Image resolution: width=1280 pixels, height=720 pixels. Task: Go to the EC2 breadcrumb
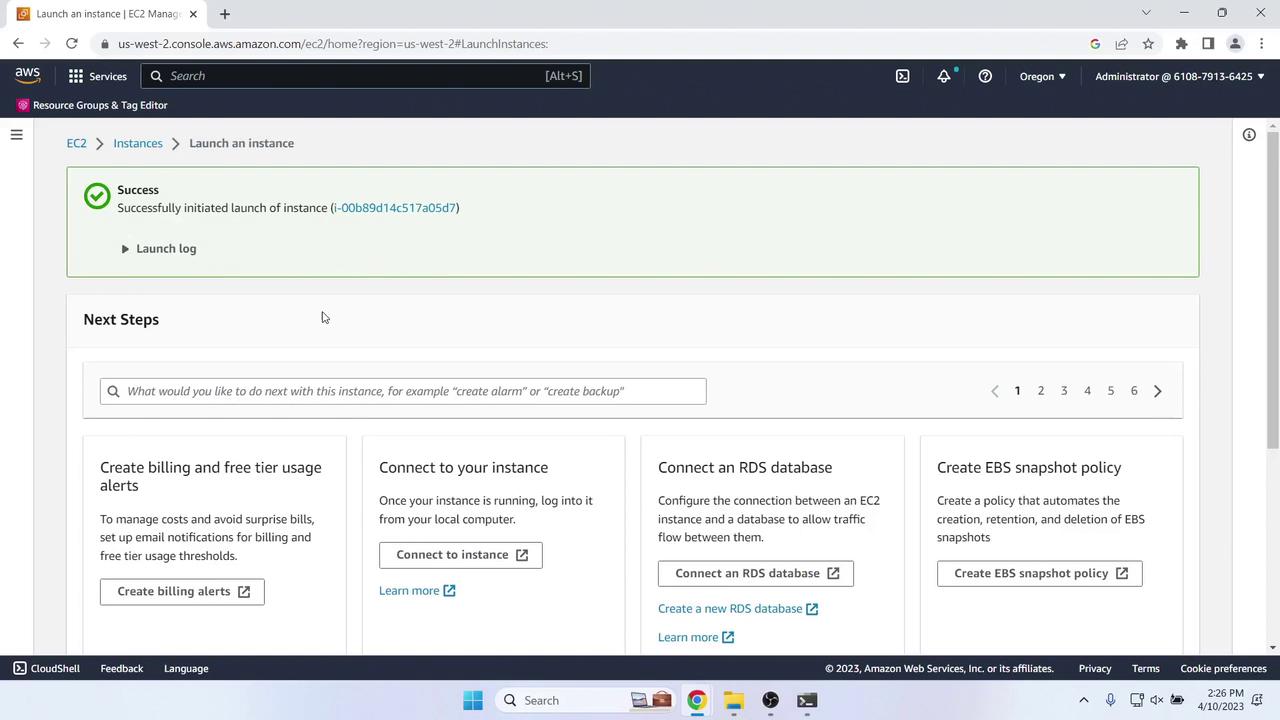(x=76, y=143)
